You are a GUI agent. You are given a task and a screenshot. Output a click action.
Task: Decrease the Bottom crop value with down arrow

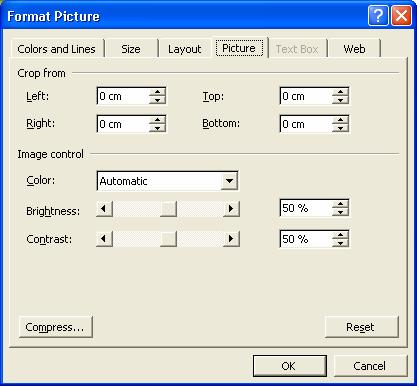340,128
